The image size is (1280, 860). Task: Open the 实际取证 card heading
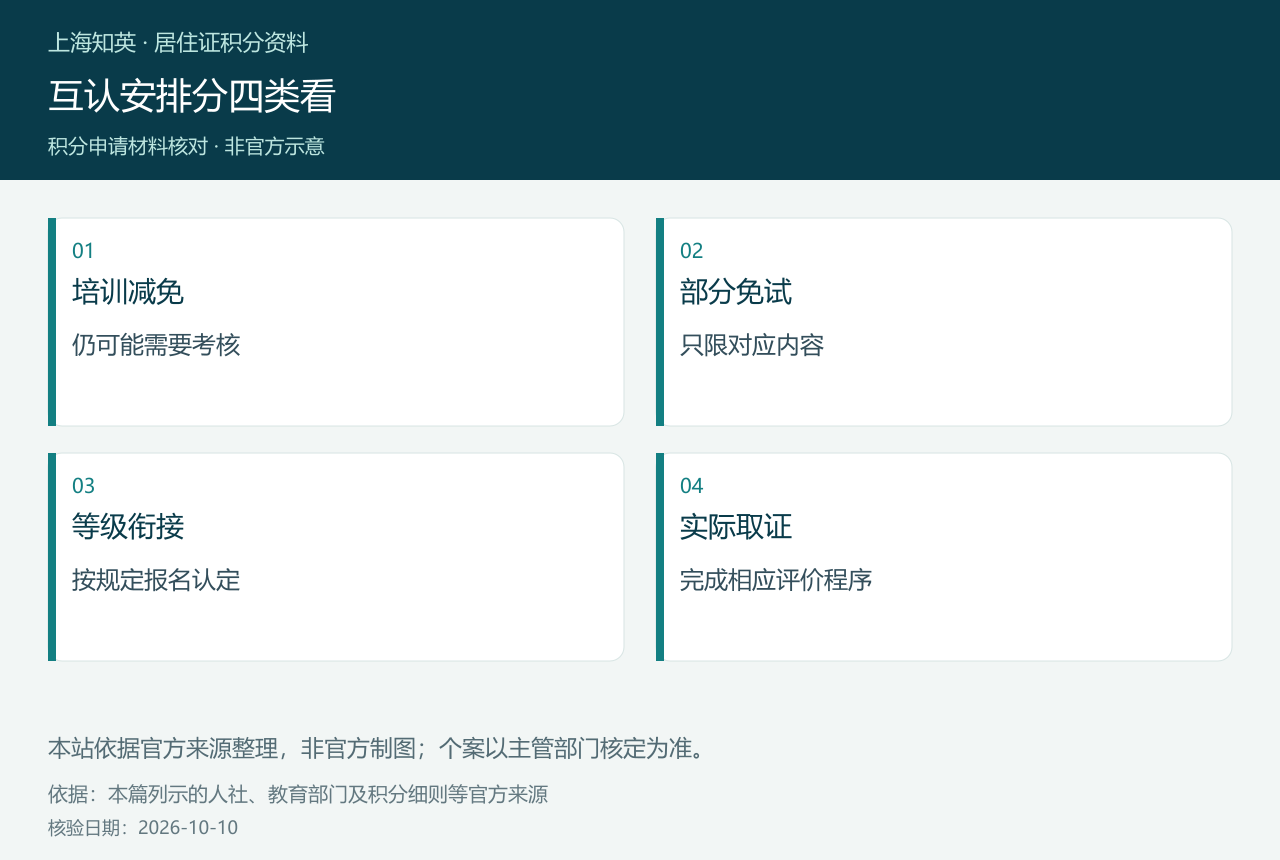(x=736, y=527)
